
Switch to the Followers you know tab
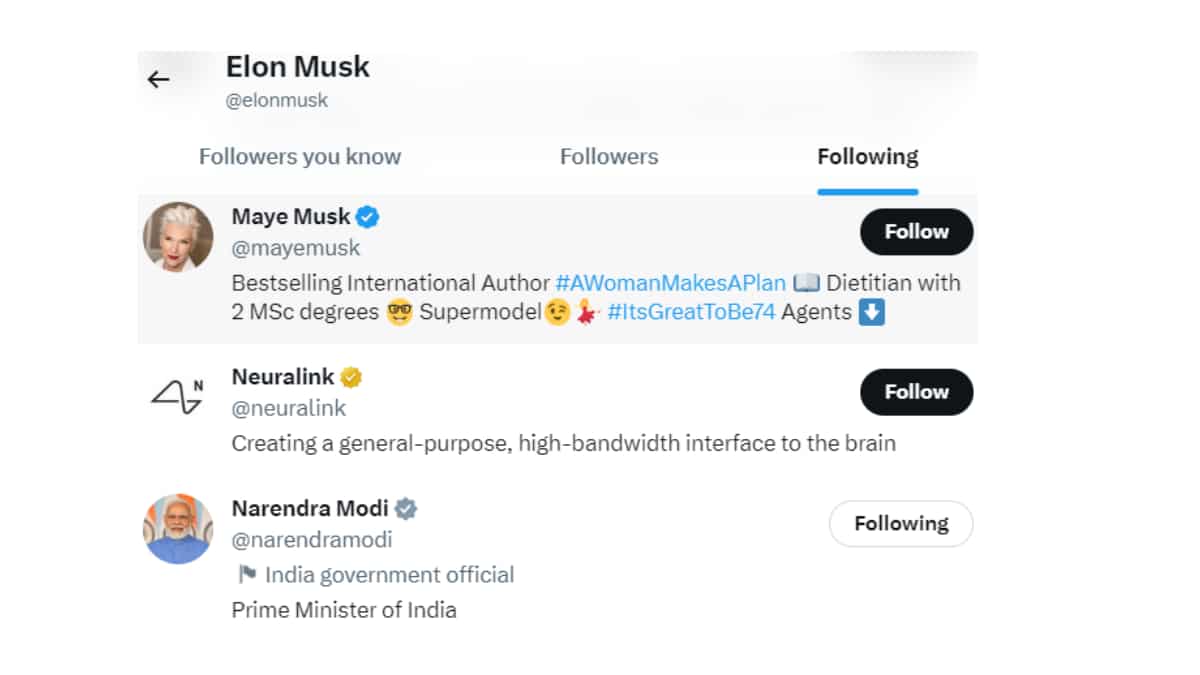[x=300, y=157]
